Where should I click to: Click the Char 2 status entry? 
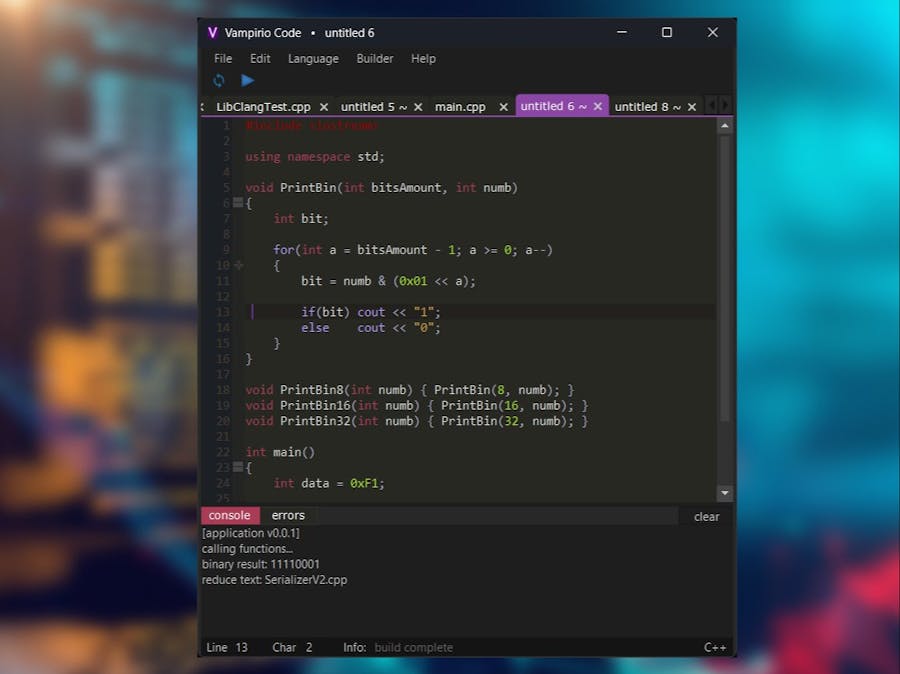tap(292, 648)
